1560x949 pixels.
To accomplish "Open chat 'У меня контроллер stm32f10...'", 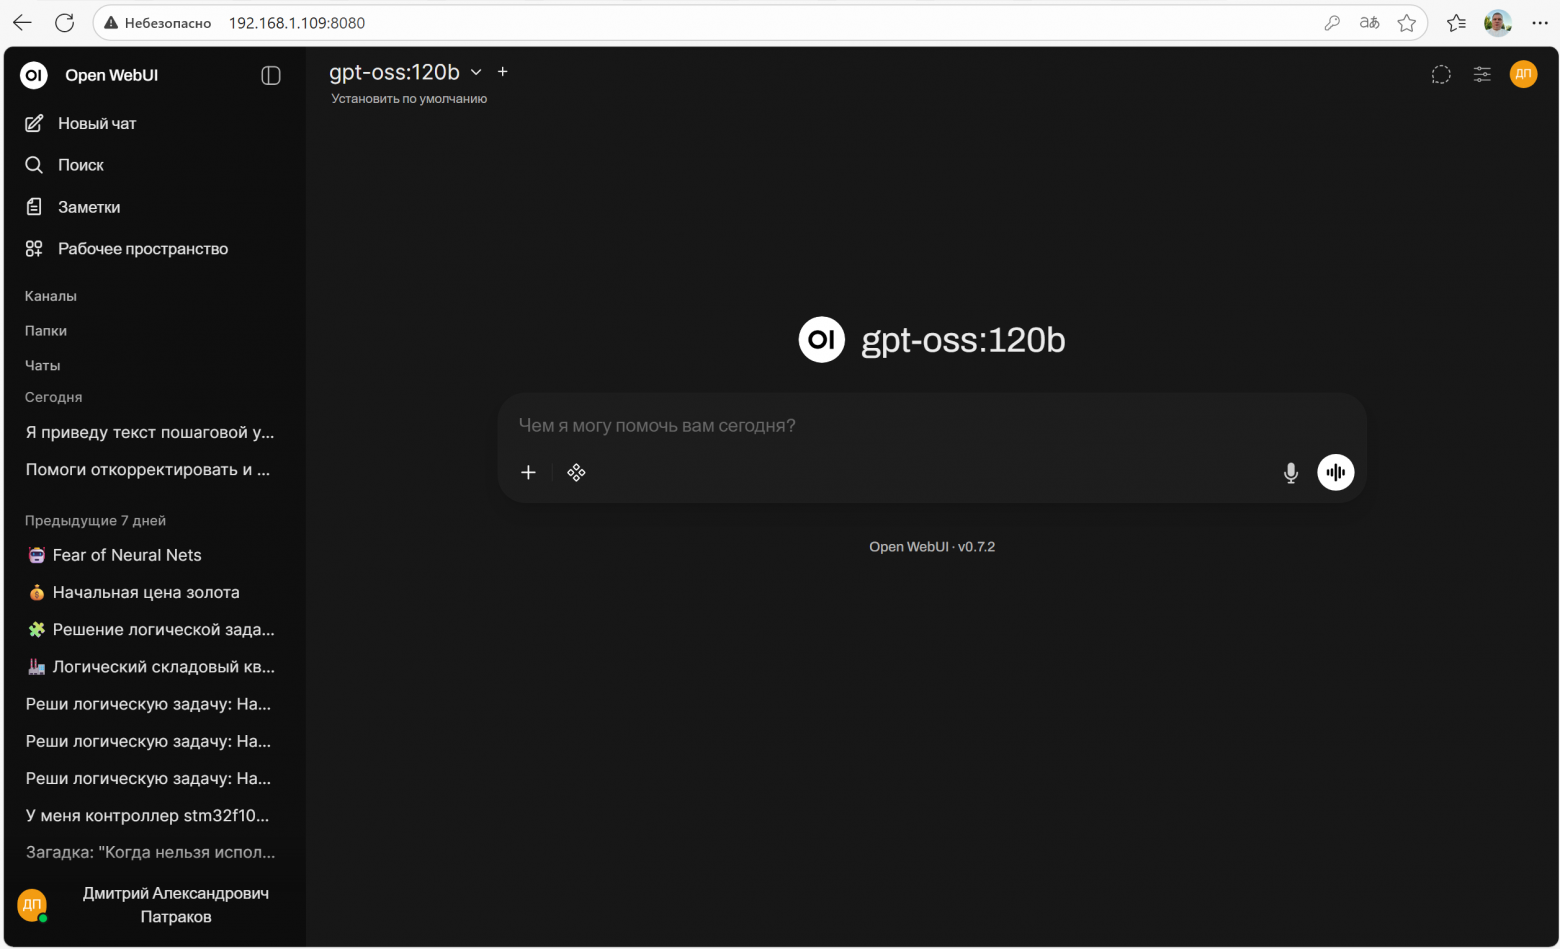I will coord(147,815).
